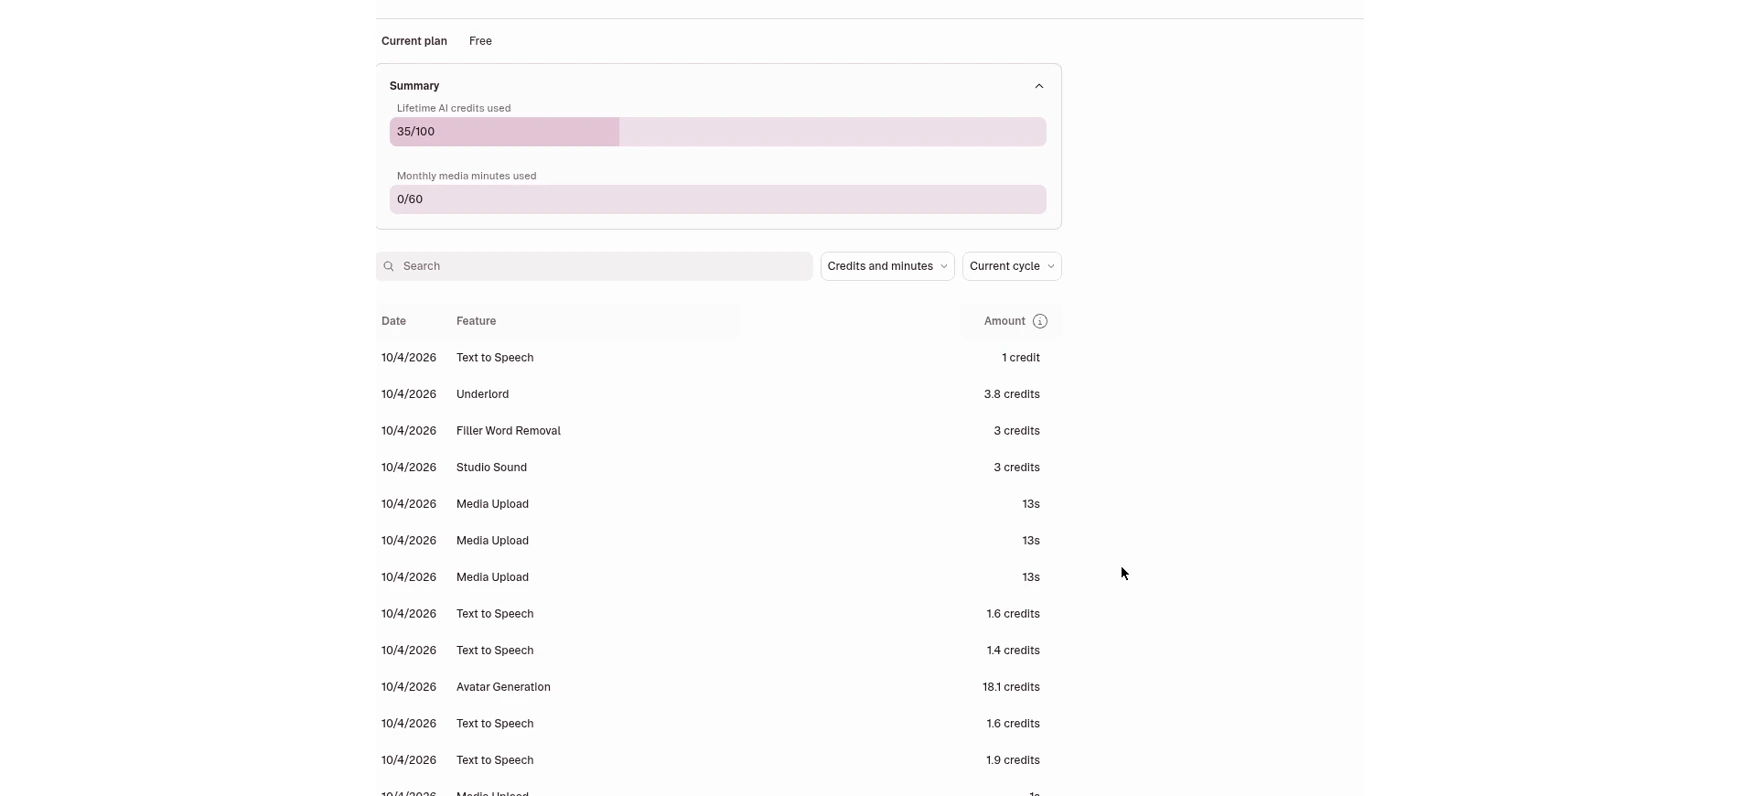Click the date in the Avatar Generation row

(x=409, y=687)
